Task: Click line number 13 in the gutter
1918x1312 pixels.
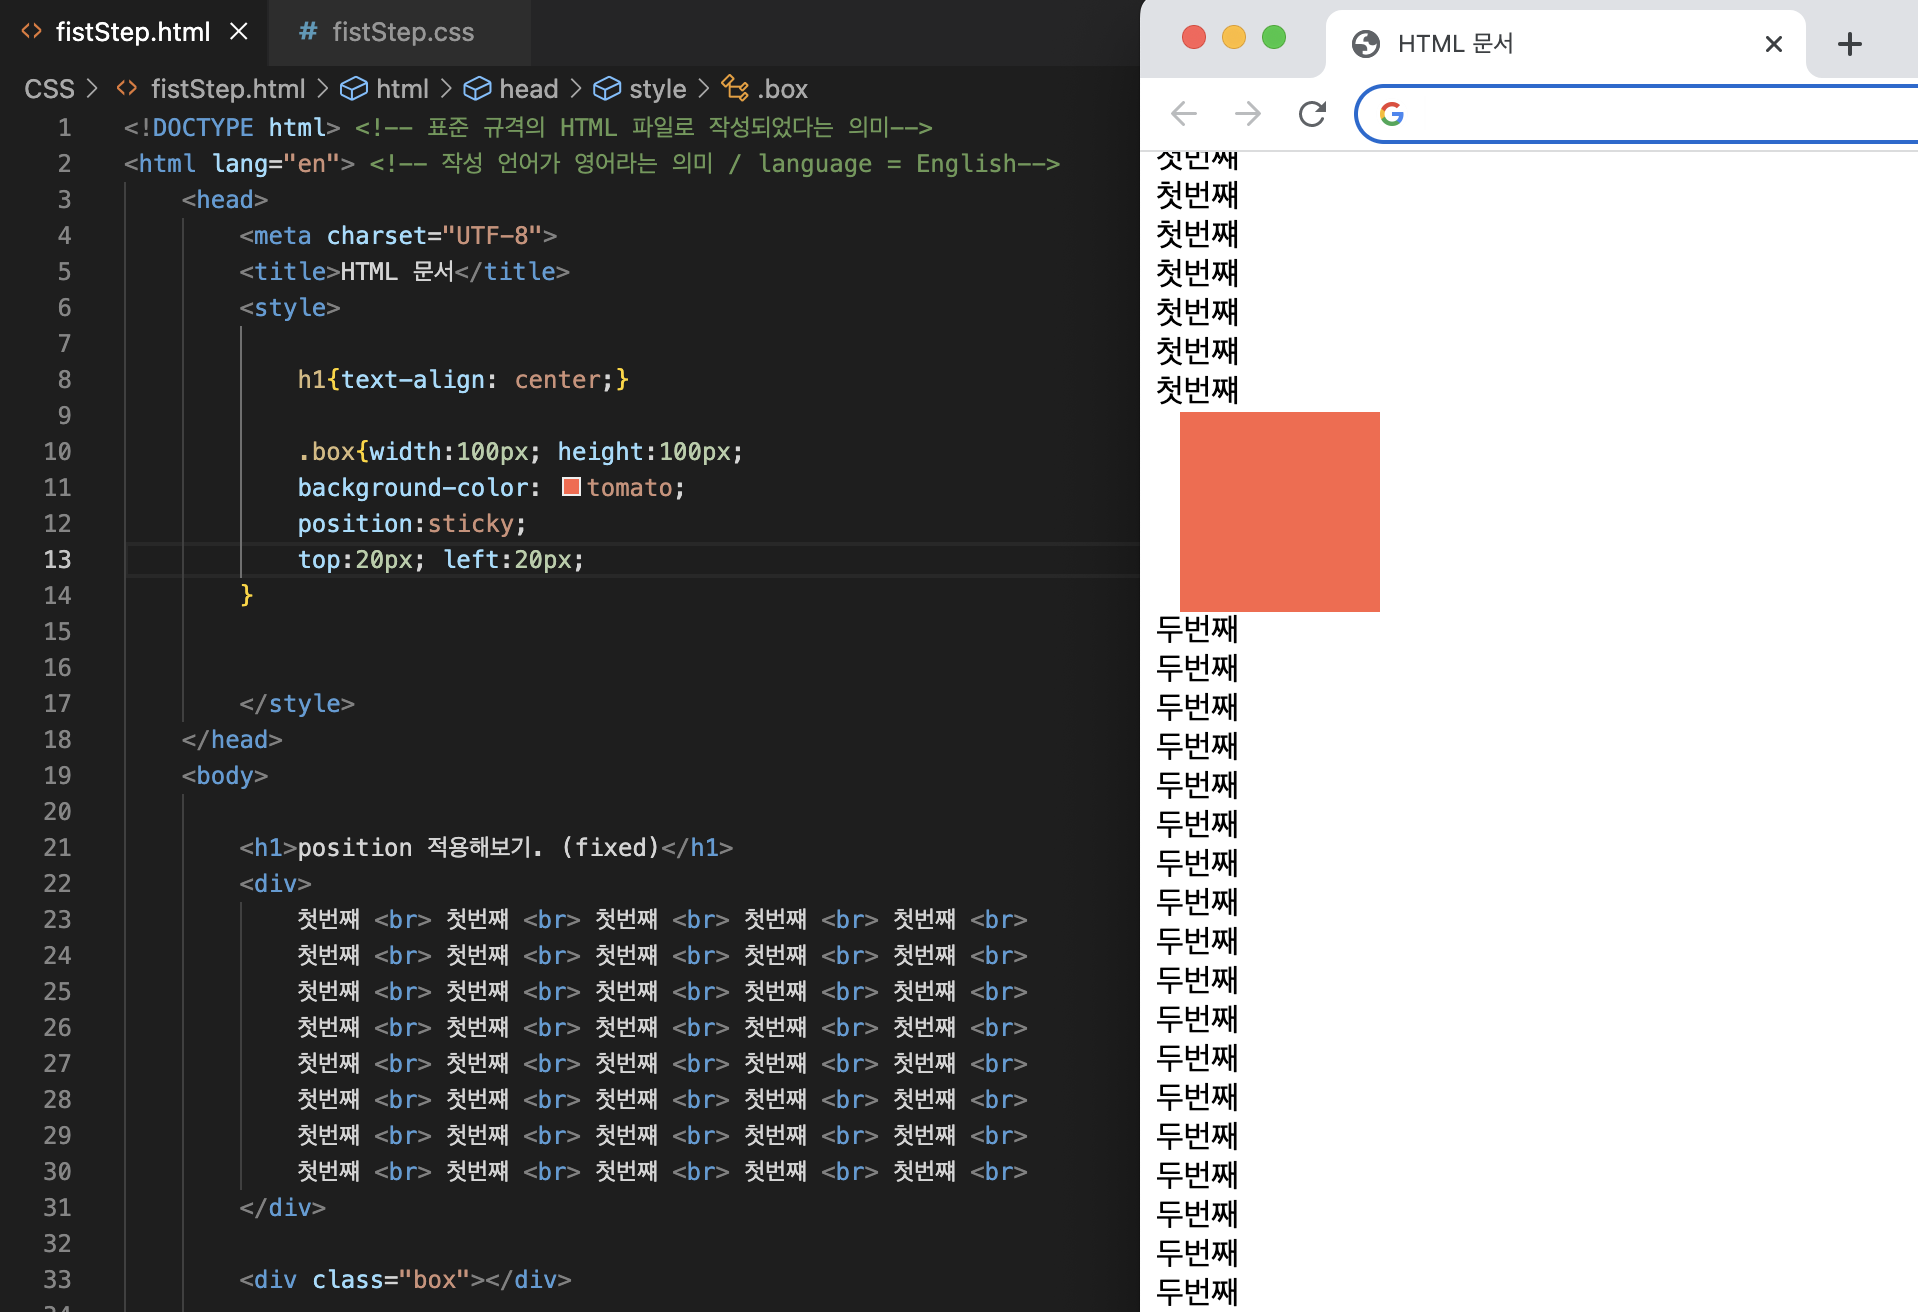Action: 57,560
